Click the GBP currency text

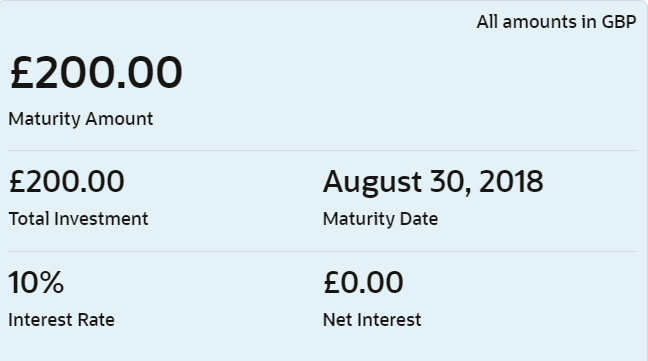click(x=619, y=22)
